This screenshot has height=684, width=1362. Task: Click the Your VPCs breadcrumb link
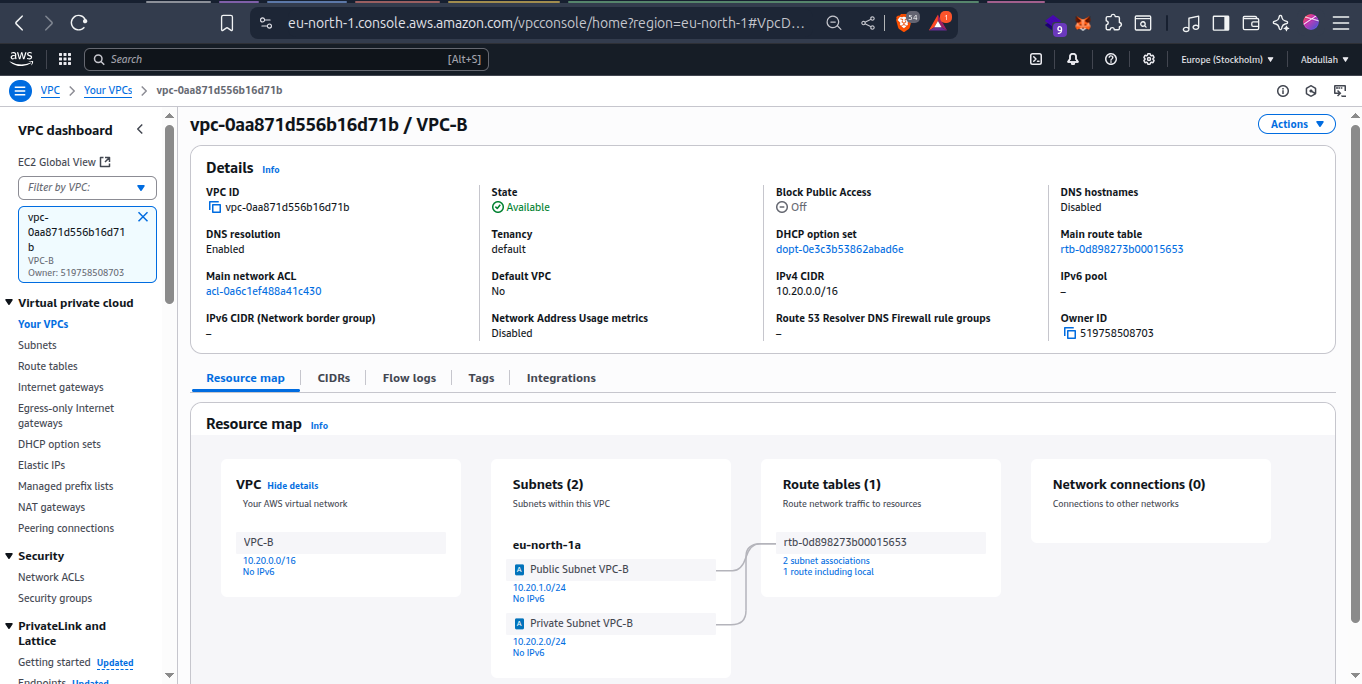point(108,91)
